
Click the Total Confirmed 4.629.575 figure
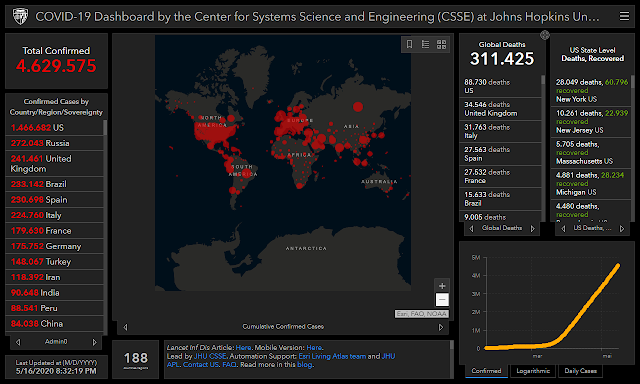[x=56, y=66]
